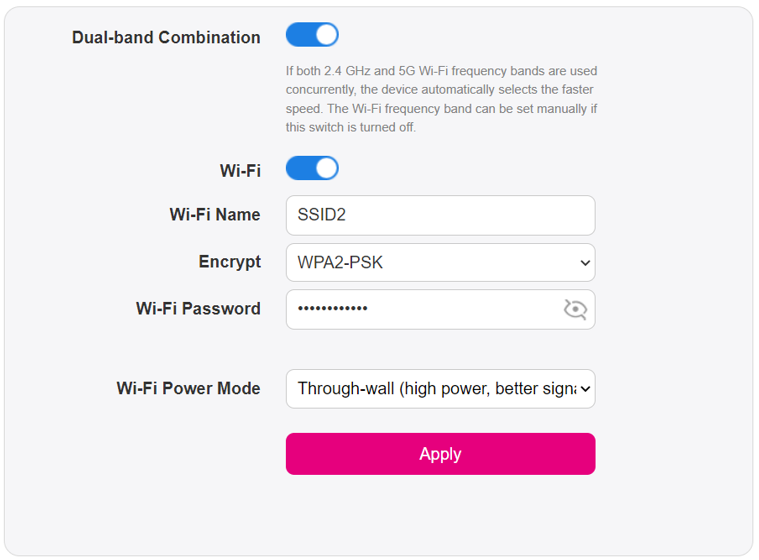Click the Dual-band Combination label
This screenshot has width=759, height=560.
pyautogui.click(x=166, y=37)
